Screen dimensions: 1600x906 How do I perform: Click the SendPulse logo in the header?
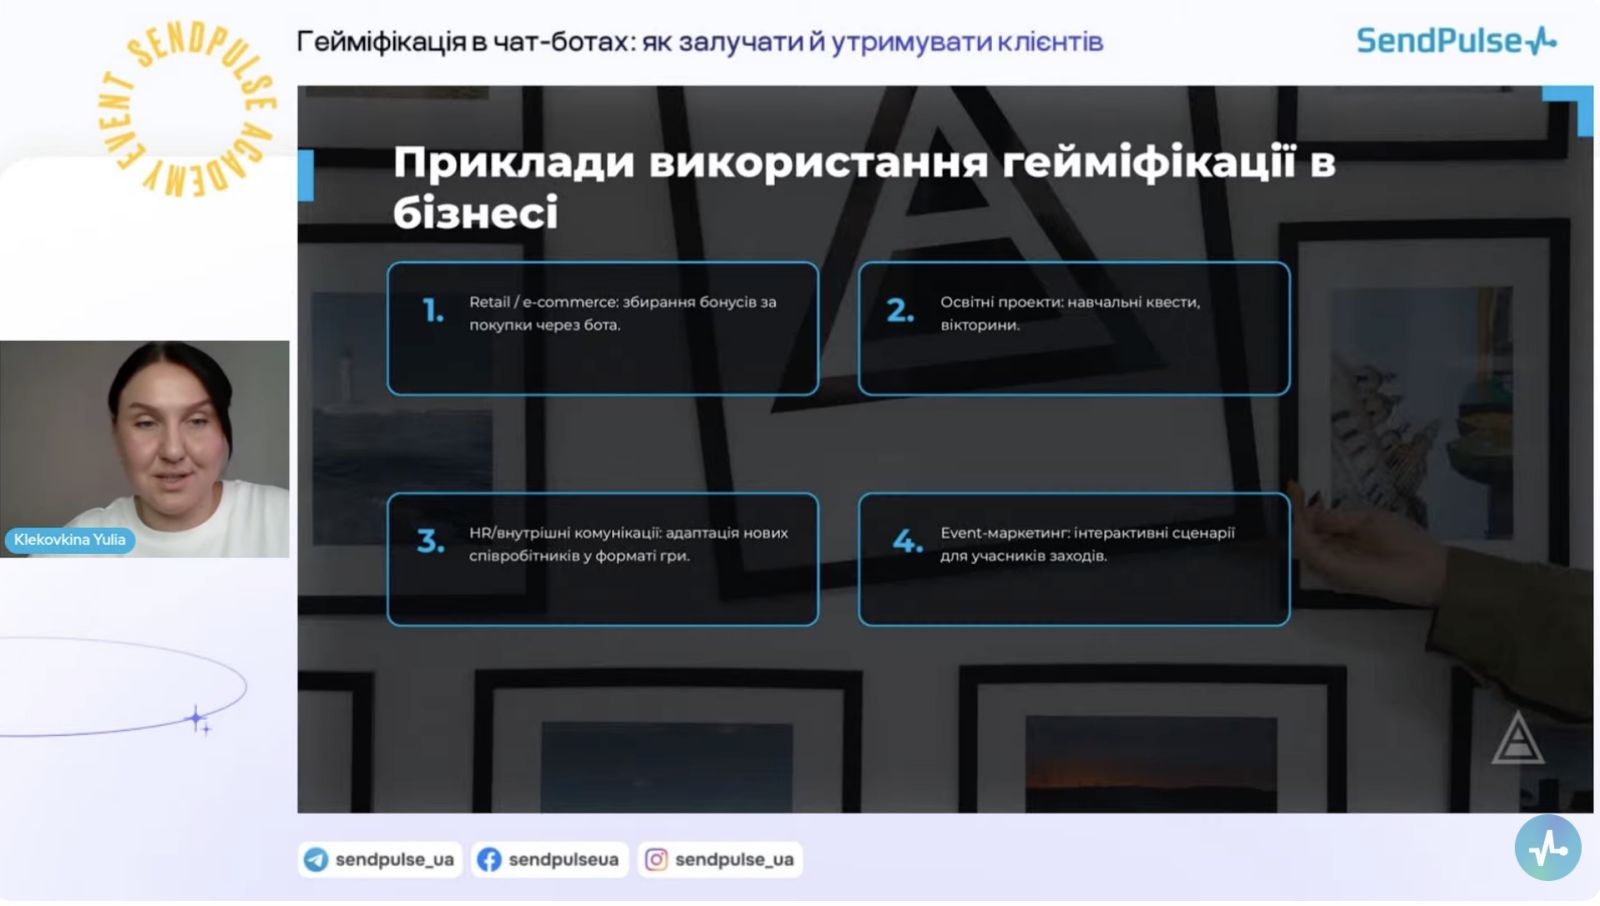(1455, 41)
